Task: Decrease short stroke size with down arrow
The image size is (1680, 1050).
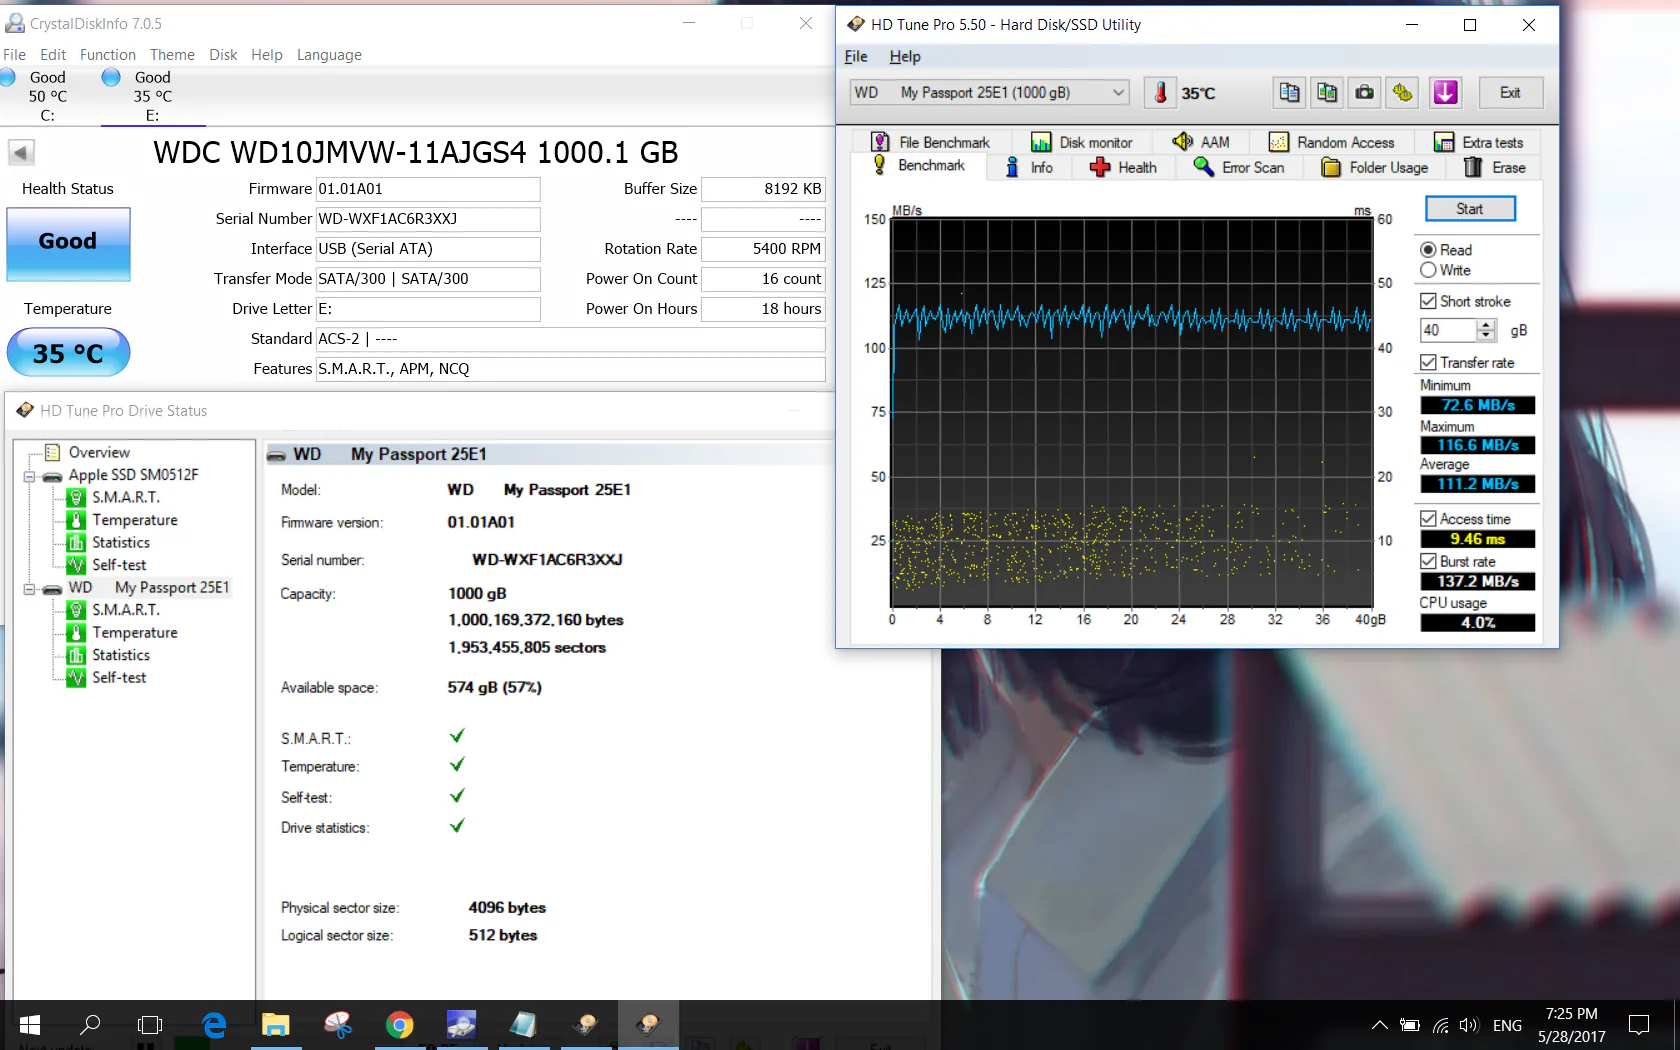Action: pos(1486,335)
